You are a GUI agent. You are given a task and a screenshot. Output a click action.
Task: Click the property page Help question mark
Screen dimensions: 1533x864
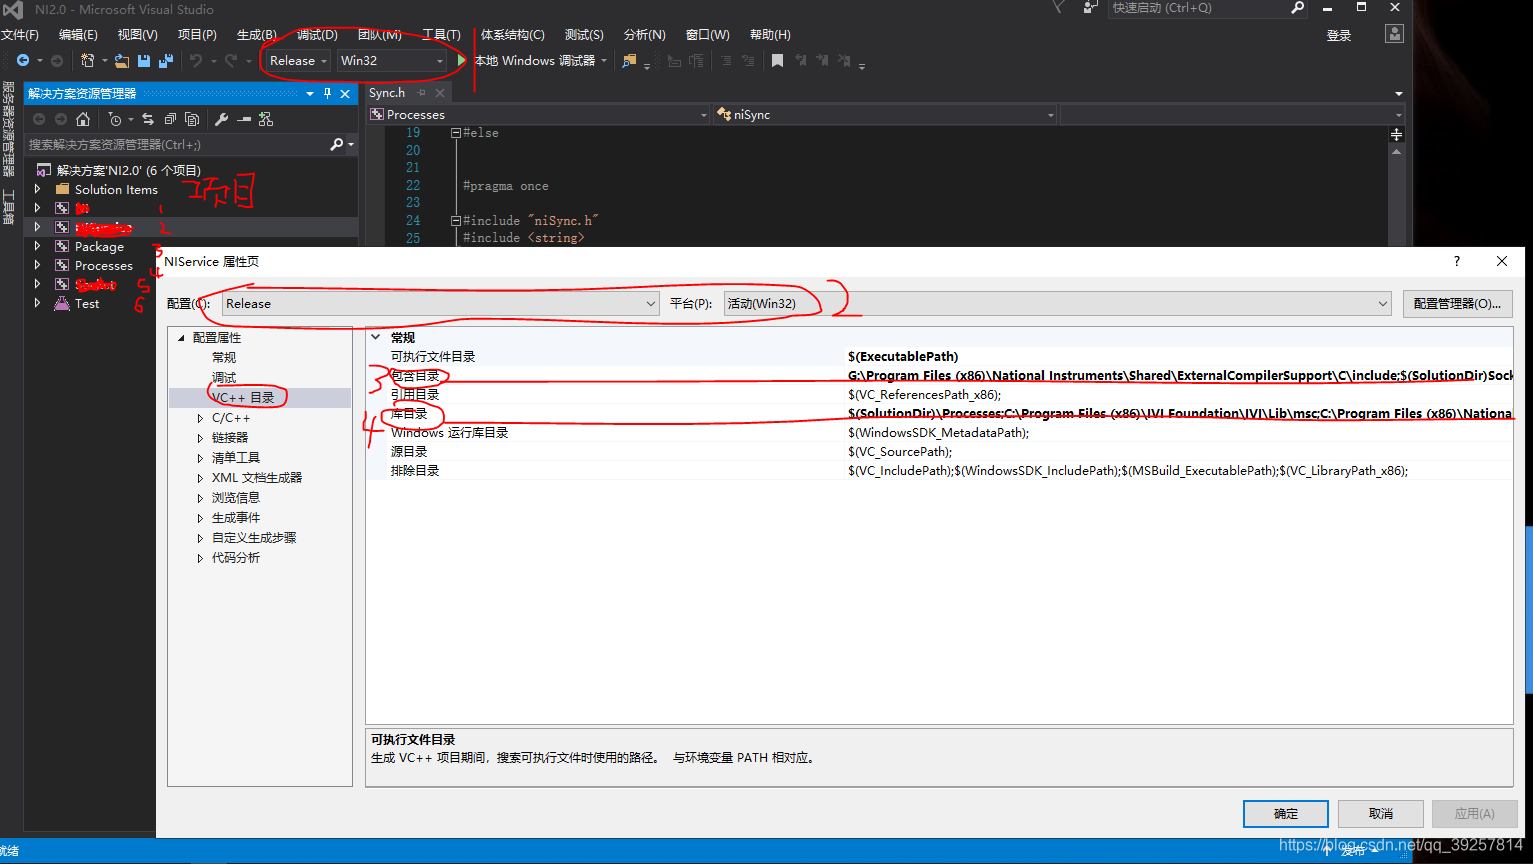coord(1457,261)
